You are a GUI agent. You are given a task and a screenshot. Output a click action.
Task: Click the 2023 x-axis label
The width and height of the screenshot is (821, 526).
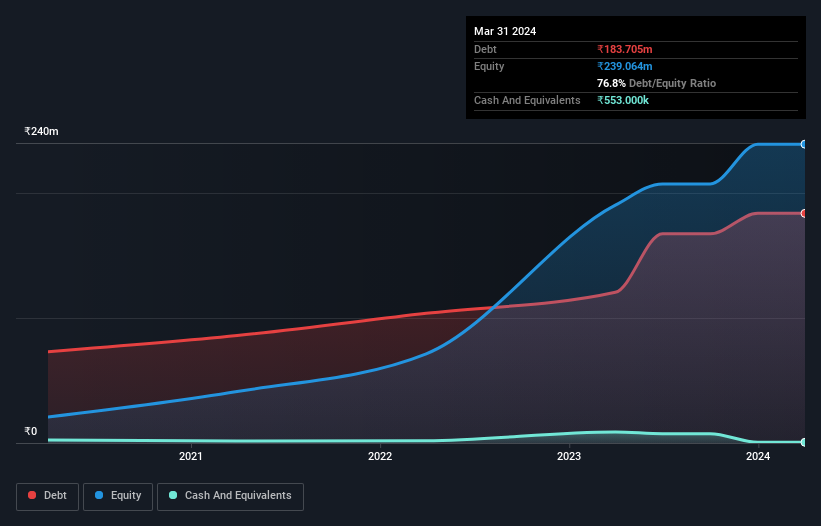coord(569,456)
